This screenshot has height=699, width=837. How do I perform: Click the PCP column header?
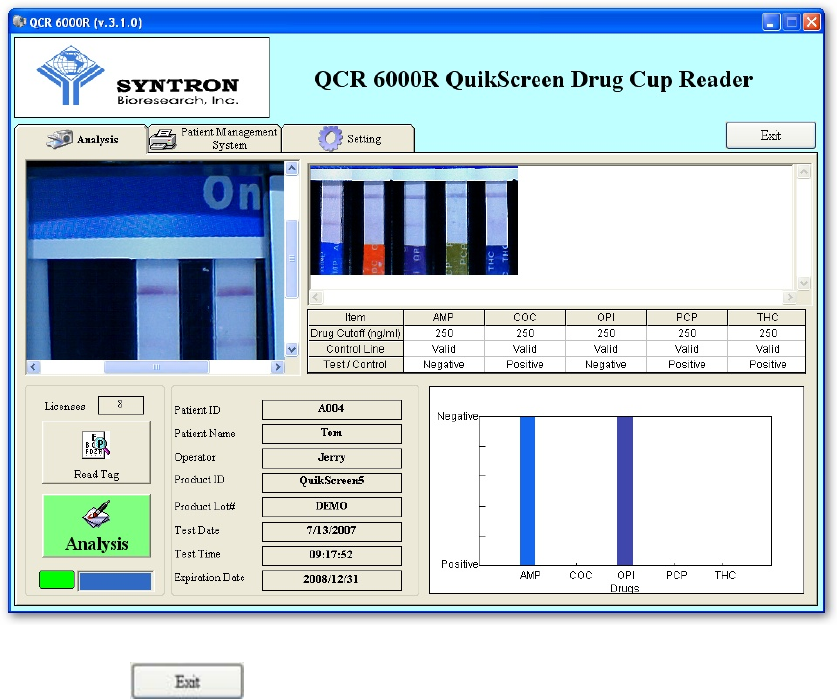click(687, 317)
